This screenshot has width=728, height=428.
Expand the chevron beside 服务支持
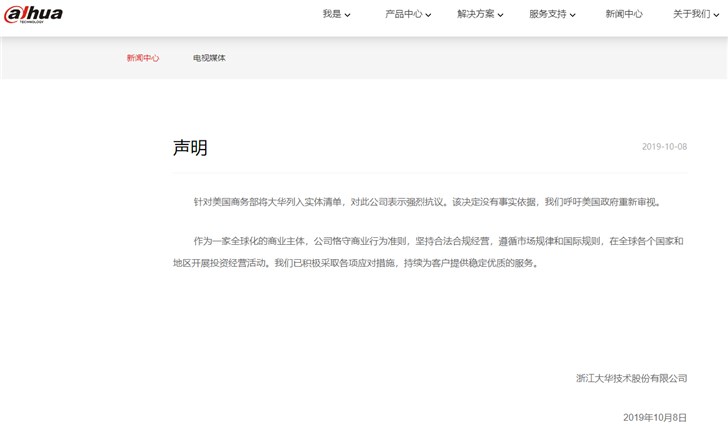573,15
